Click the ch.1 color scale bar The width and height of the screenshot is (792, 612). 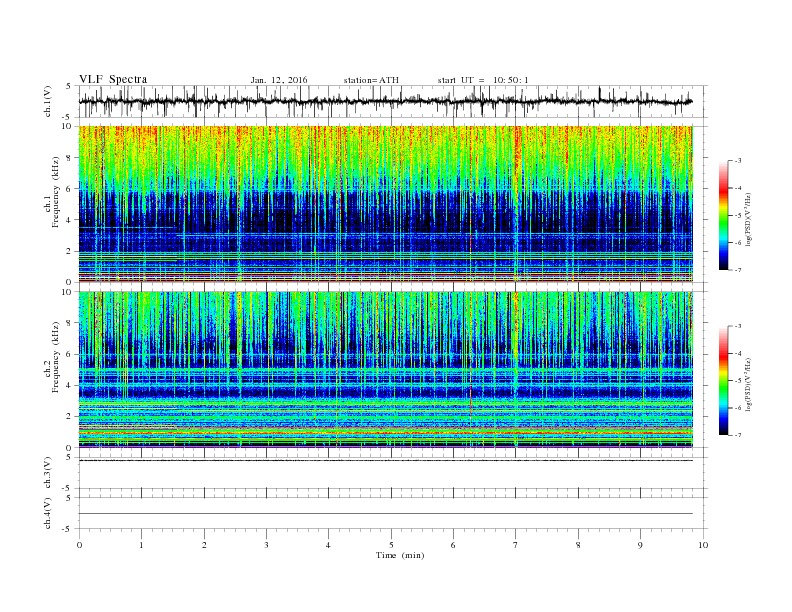tap(723, 215)
